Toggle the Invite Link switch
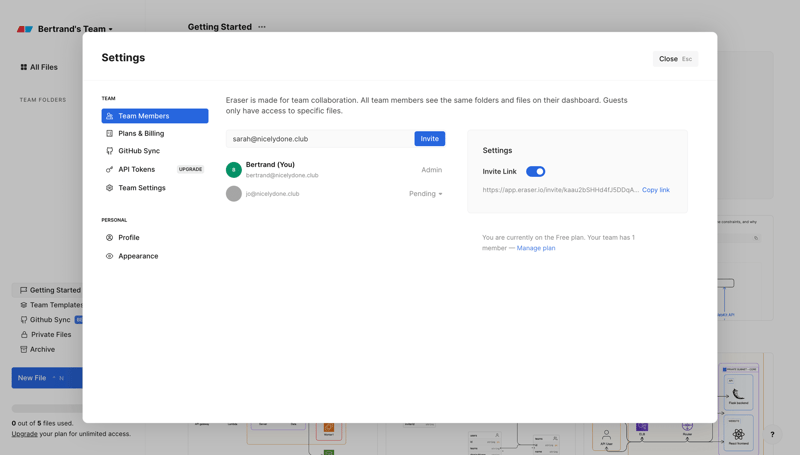This screenshot has width=800, height=455. (x=536, y=171)
